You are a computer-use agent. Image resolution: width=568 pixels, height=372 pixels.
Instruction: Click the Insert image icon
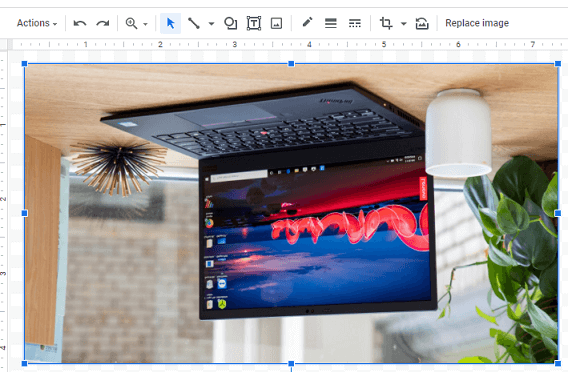pyautogui.click(x=276, y=23)
